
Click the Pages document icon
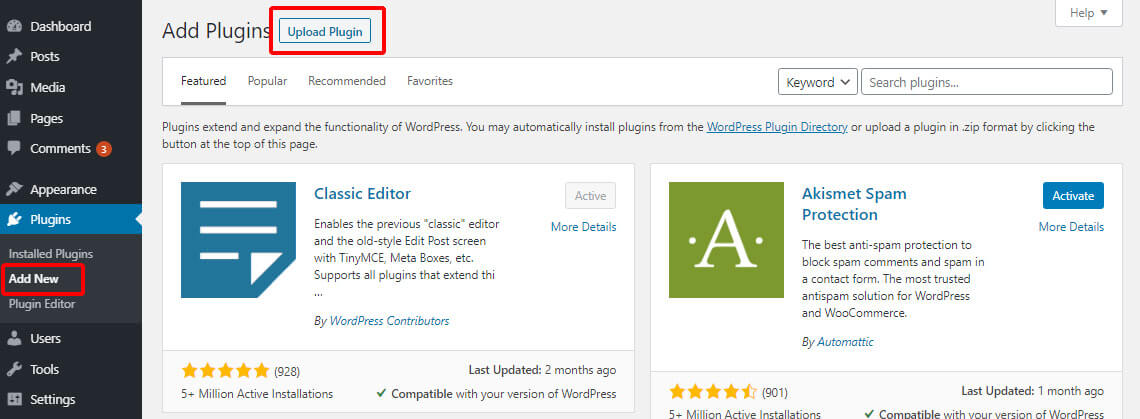coord(14,118)
